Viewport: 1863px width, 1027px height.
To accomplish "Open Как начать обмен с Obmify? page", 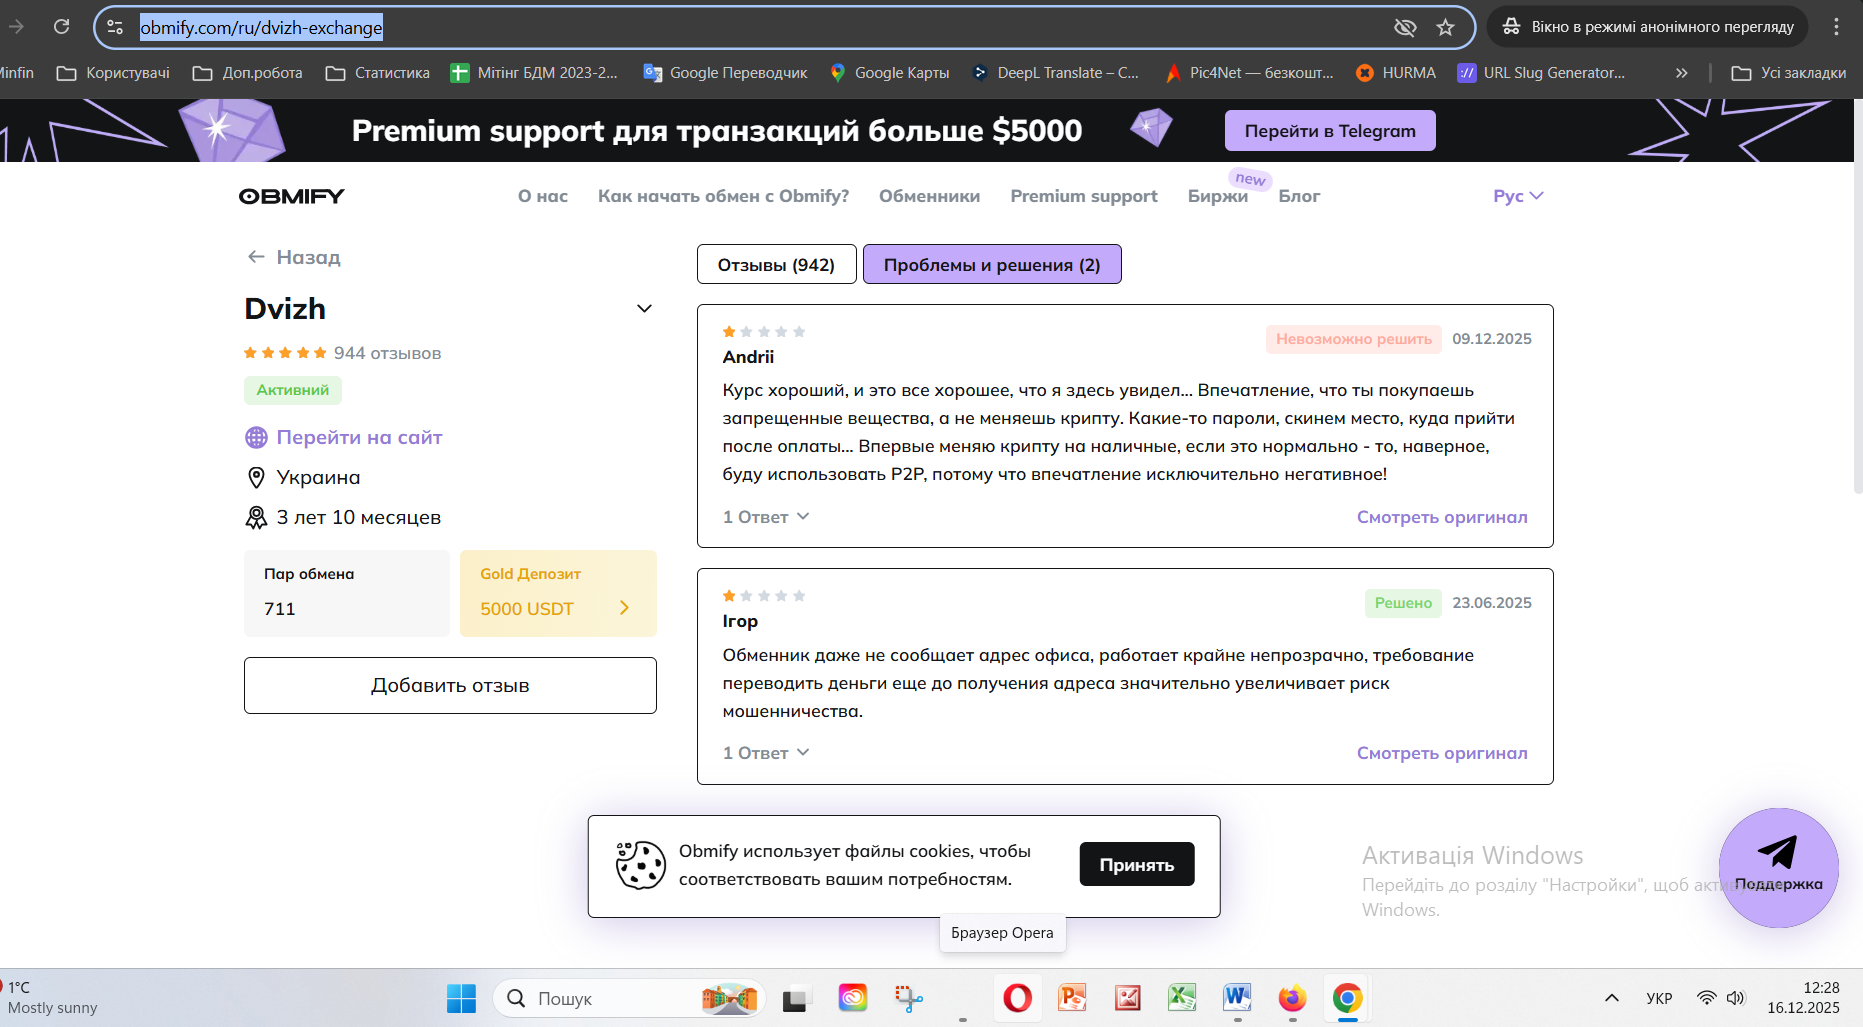I will coord(723,196).
